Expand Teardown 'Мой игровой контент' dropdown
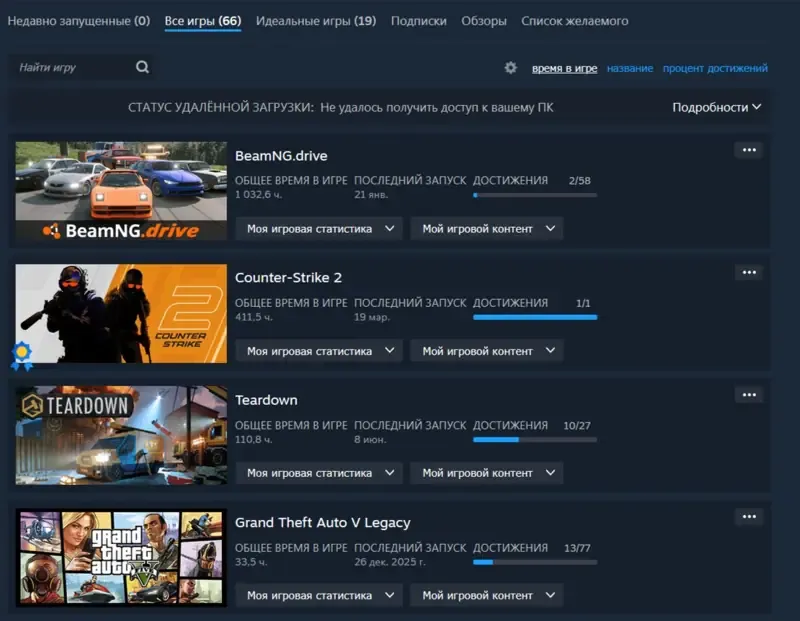Image resolution: width=800 pixels, height=621 pixels. point(487,473)
